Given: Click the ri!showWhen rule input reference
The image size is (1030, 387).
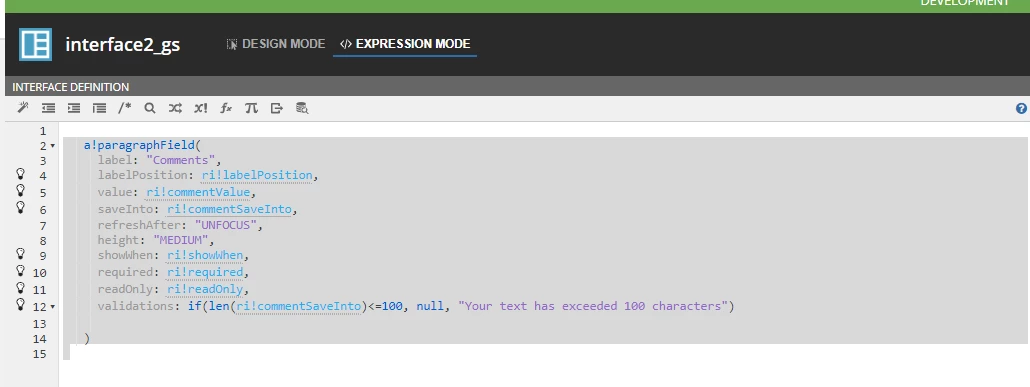Looking at the screenshot, I should tap(205, 256).
